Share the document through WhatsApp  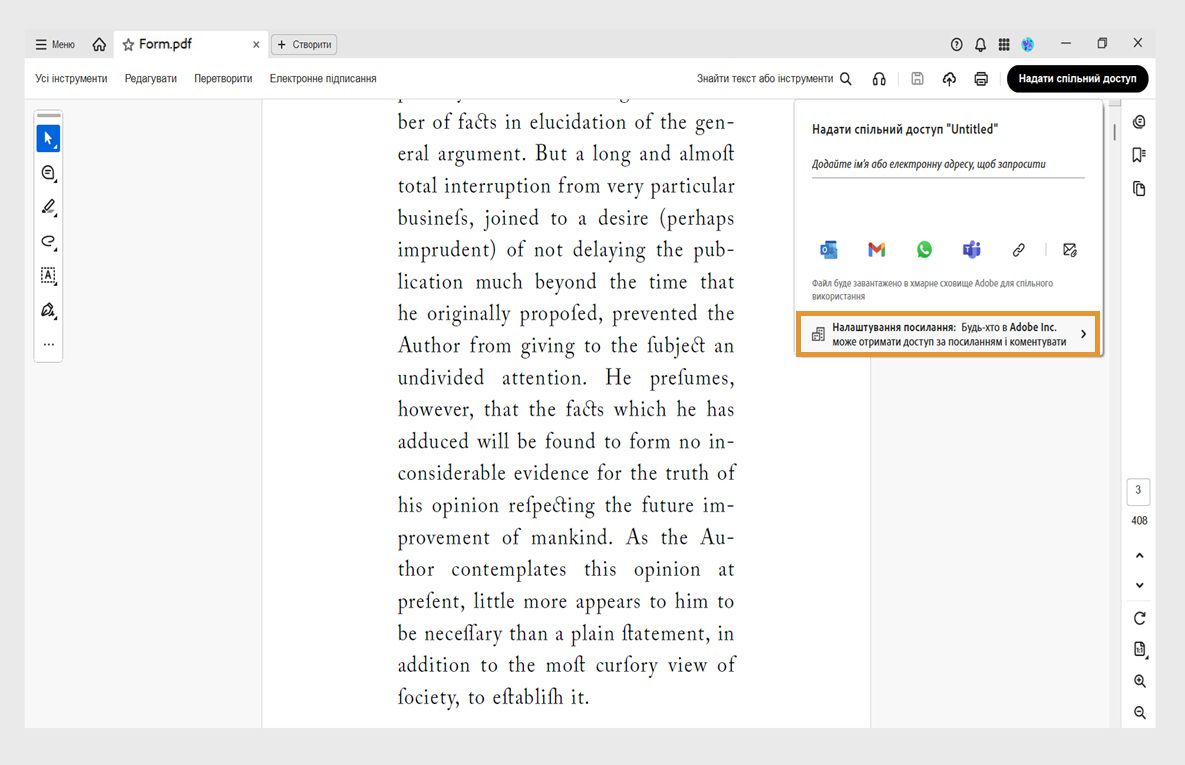click(x=923, y=250)
